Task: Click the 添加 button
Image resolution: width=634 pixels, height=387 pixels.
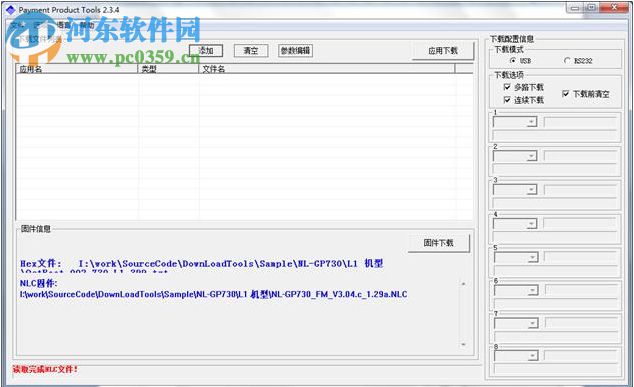Action: [206, 51]
